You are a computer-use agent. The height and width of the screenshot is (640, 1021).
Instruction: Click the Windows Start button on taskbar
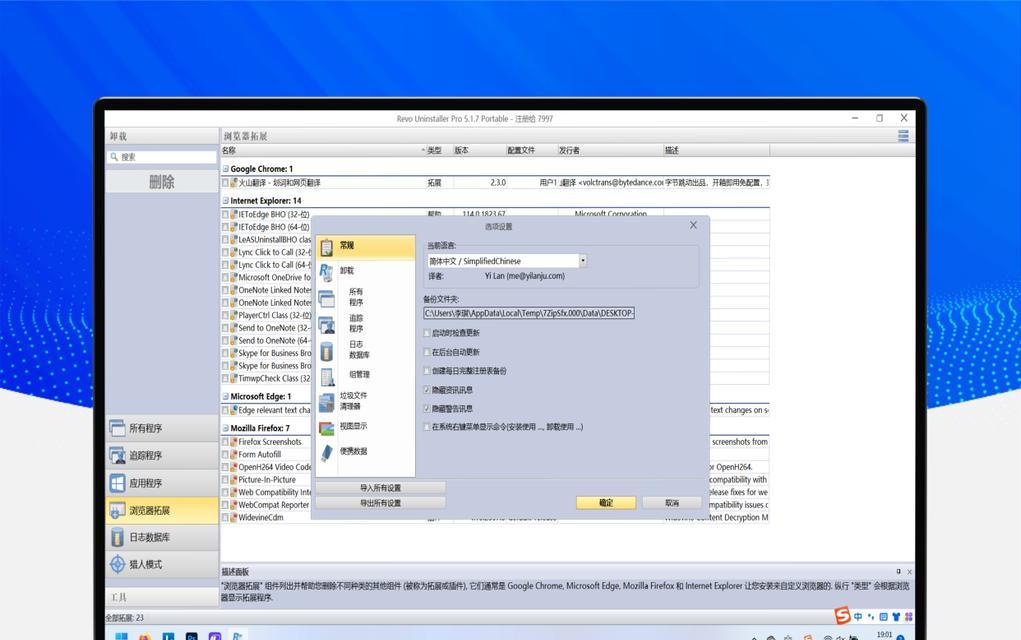coord(121,636)
